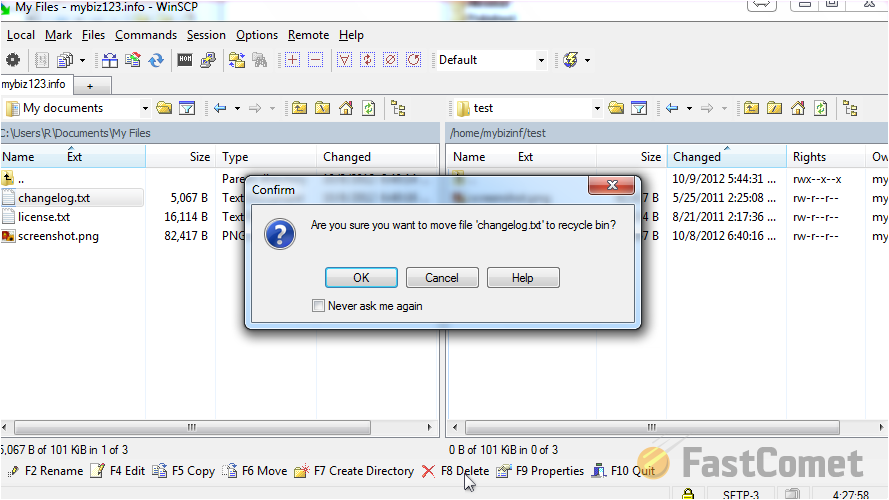The width and height of the screenshot is (889, 500).
Task: Toggle local panel directory tree icon
Action: [399, 108]
